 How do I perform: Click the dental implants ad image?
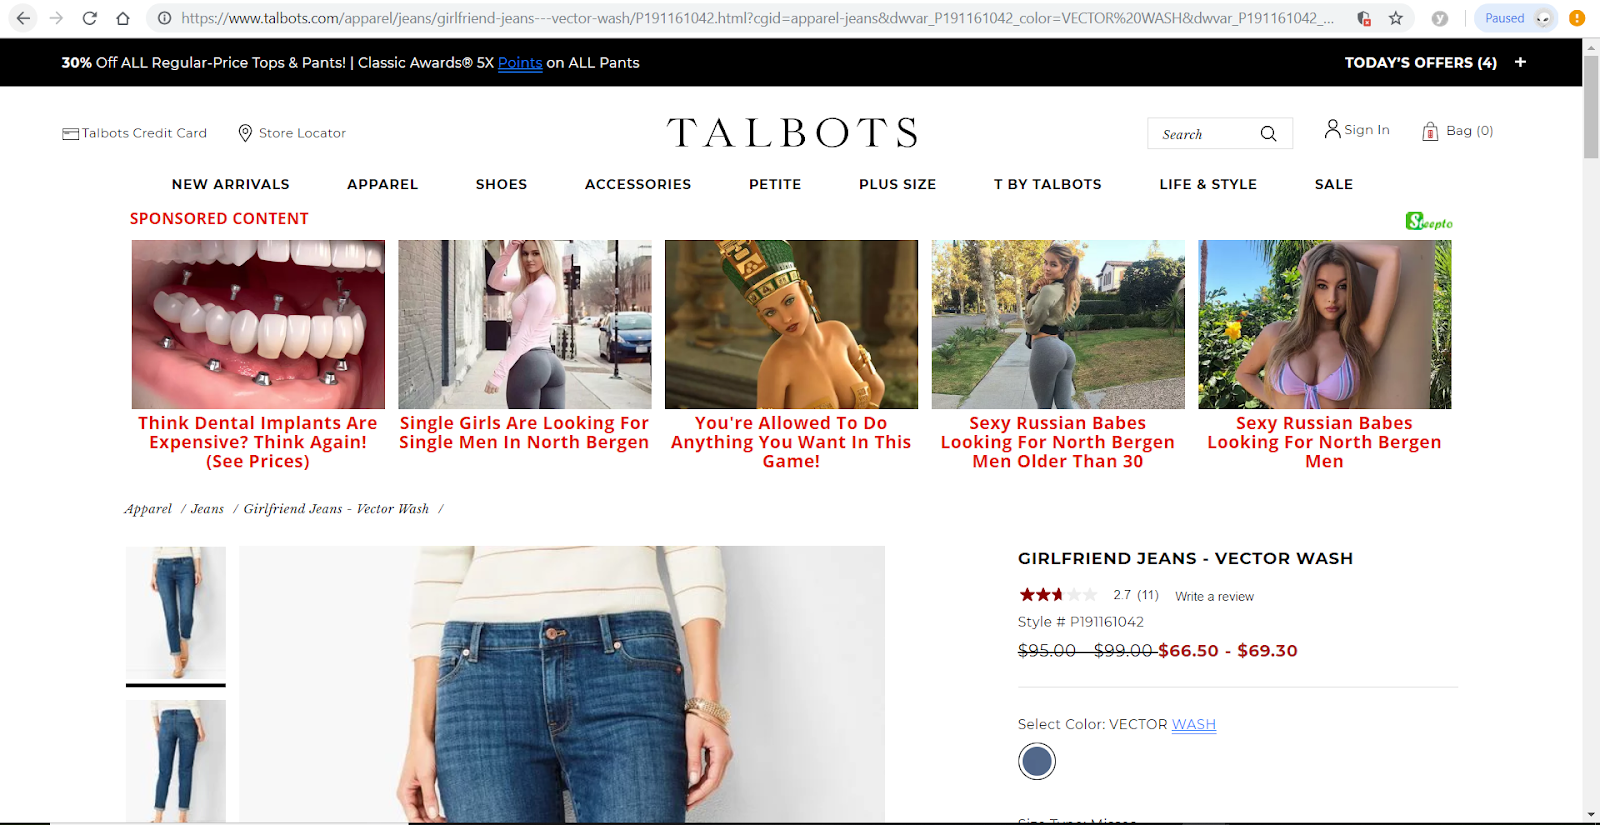coord(258,324)
